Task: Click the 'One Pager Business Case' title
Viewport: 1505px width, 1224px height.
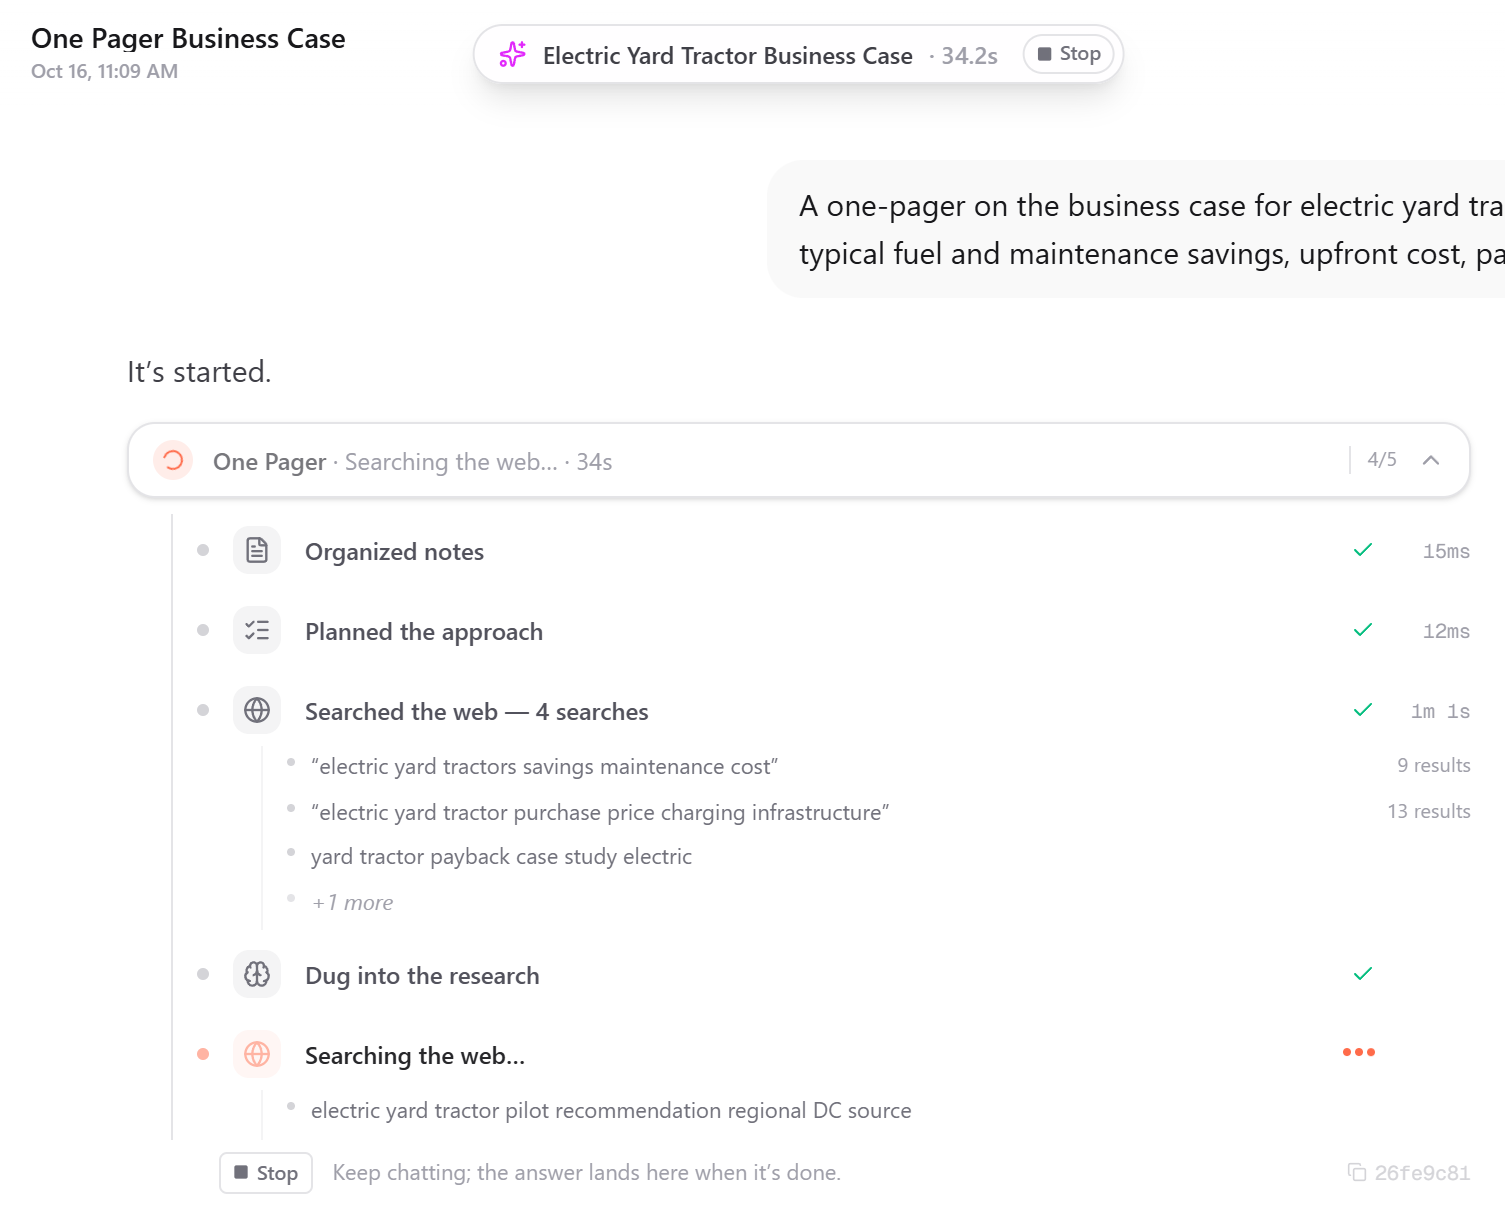Action: point(188,39)
